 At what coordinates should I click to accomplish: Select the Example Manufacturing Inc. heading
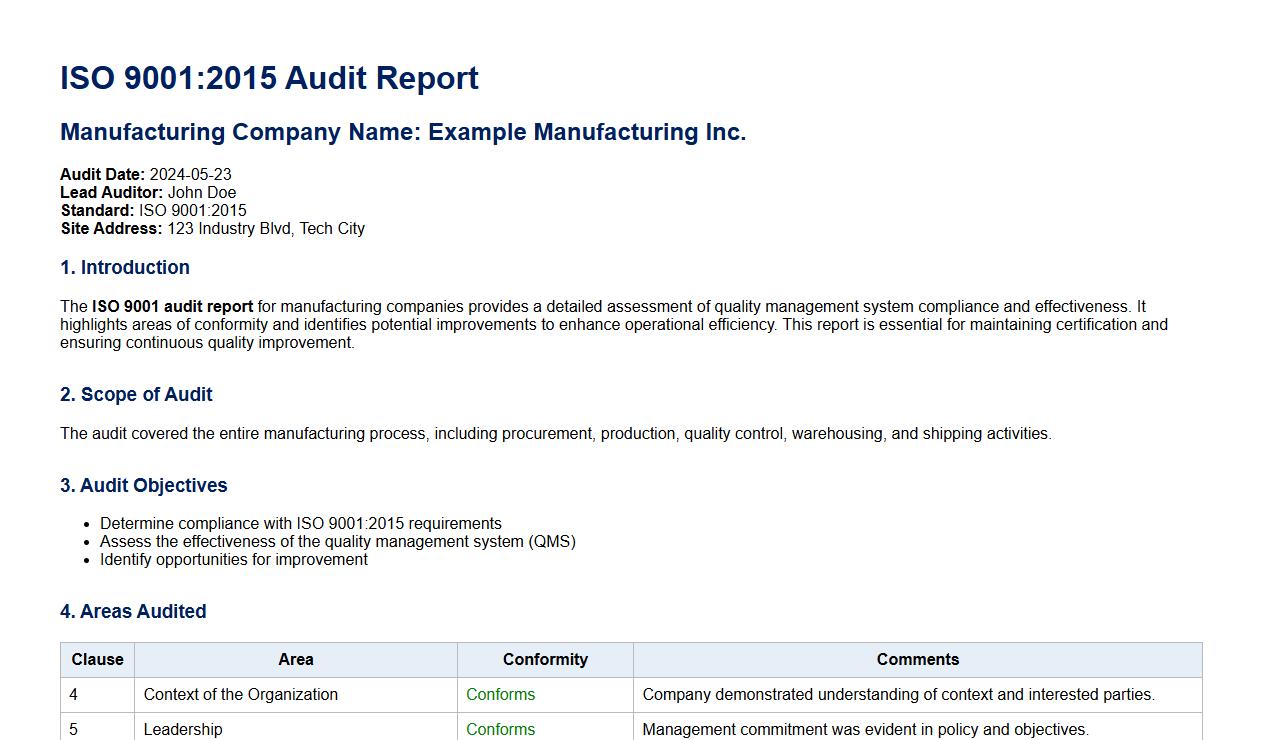[x=403, y=131]
